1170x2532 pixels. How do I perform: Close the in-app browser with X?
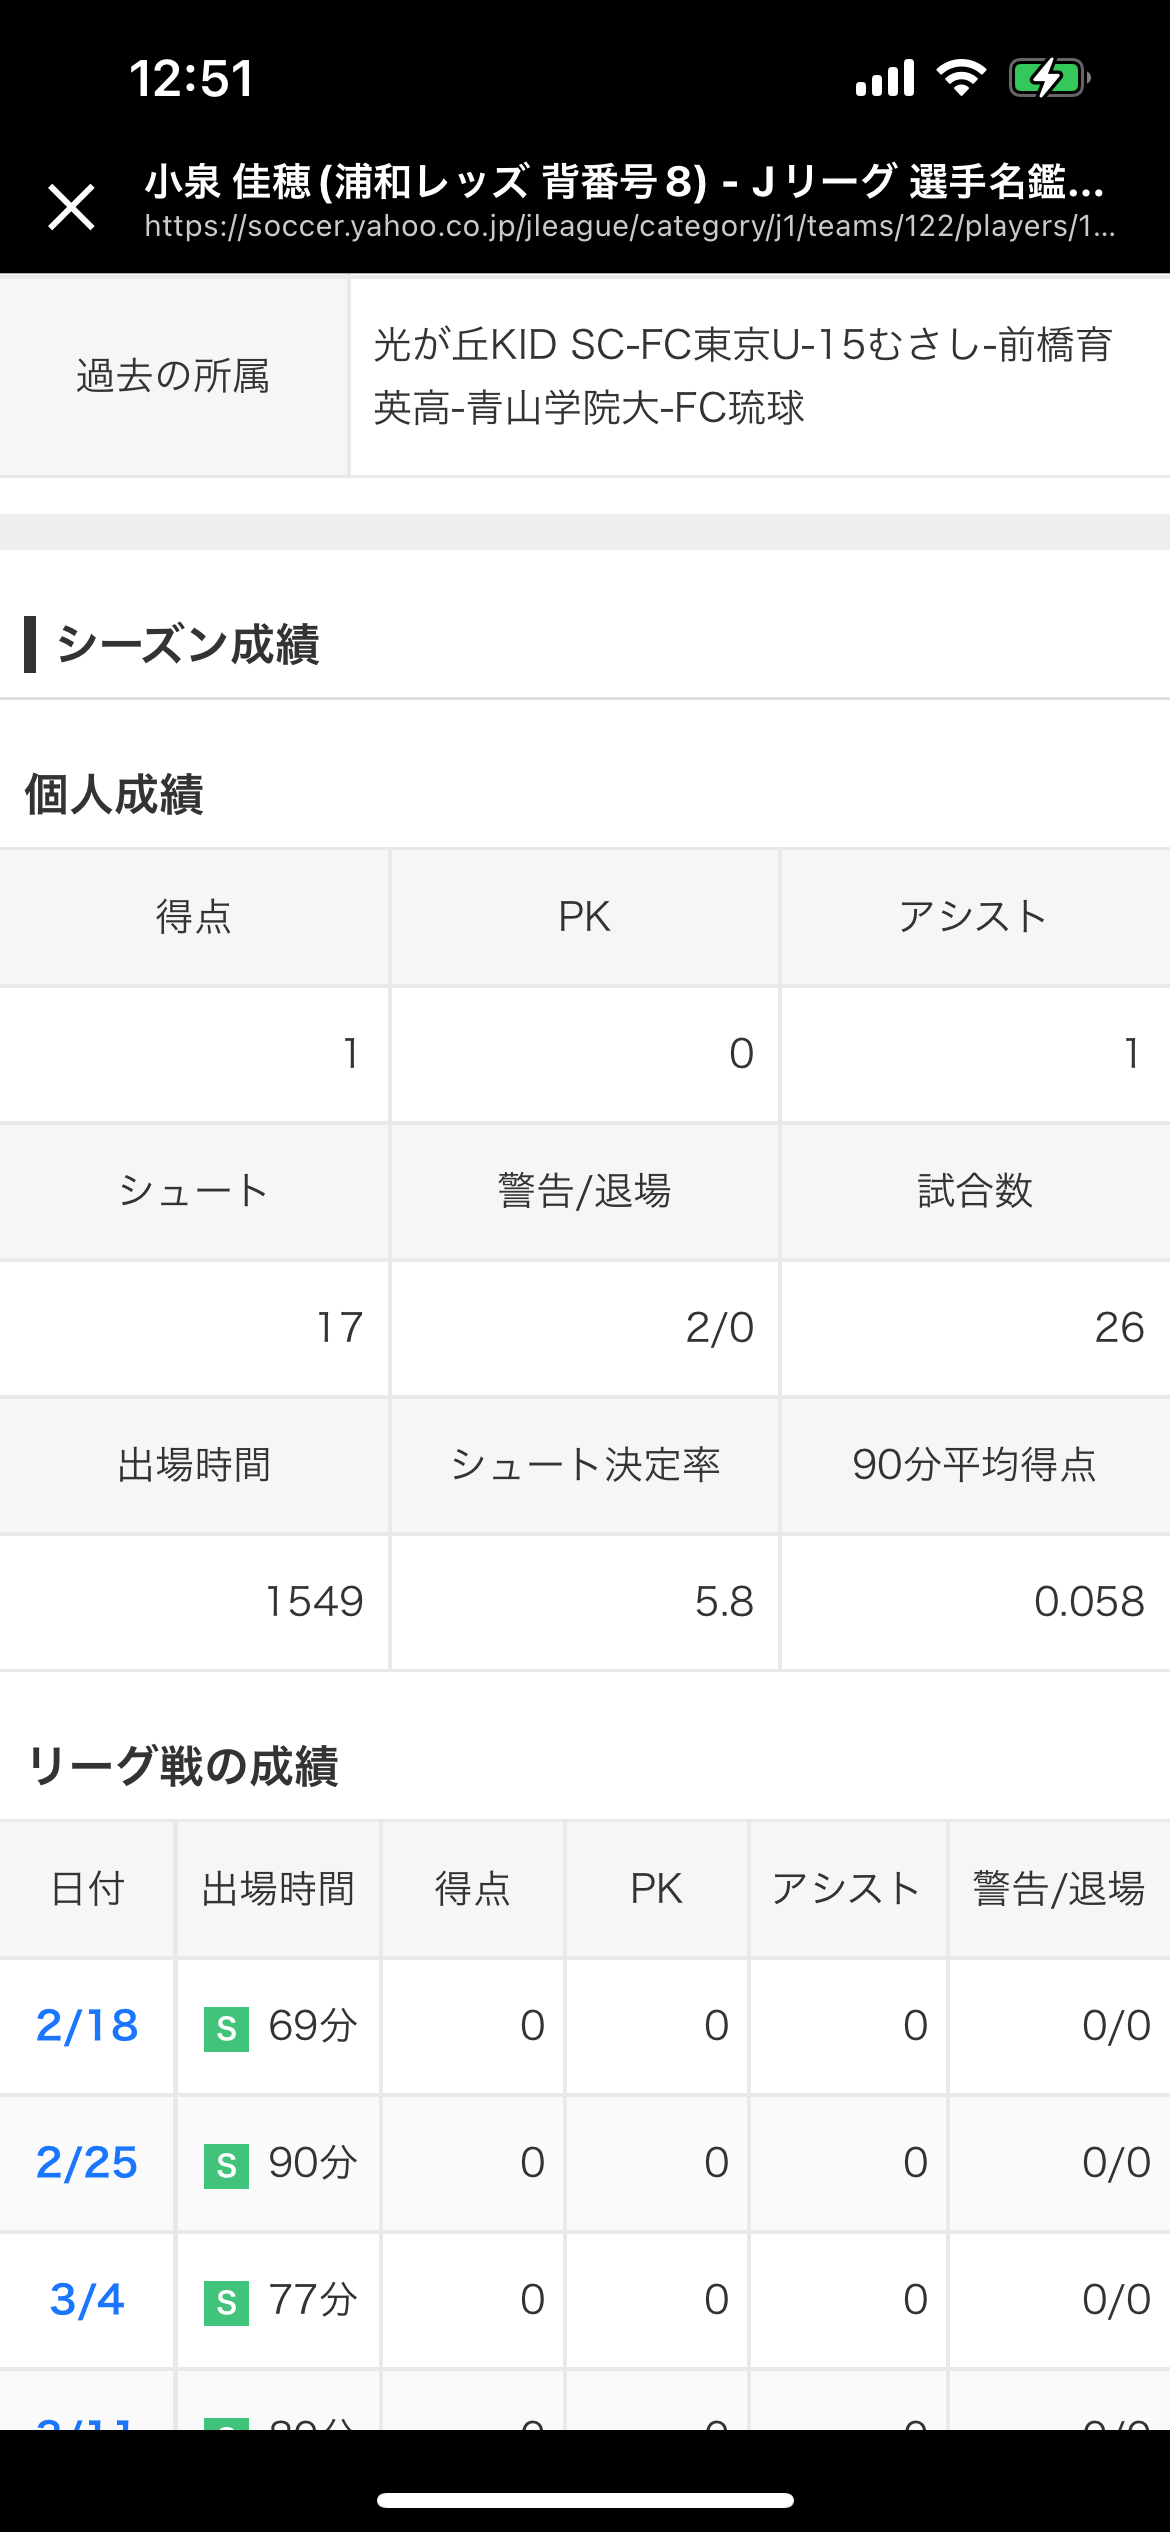coord(72,207)
